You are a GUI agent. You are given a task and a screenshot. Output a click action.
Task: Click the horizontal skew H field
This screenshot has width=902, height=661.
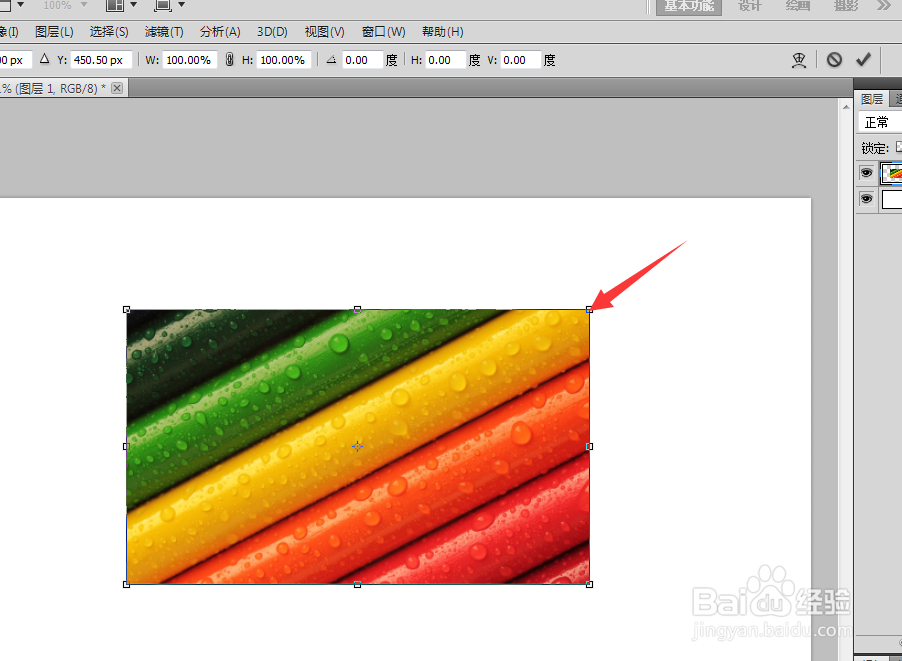click(445, 60)
